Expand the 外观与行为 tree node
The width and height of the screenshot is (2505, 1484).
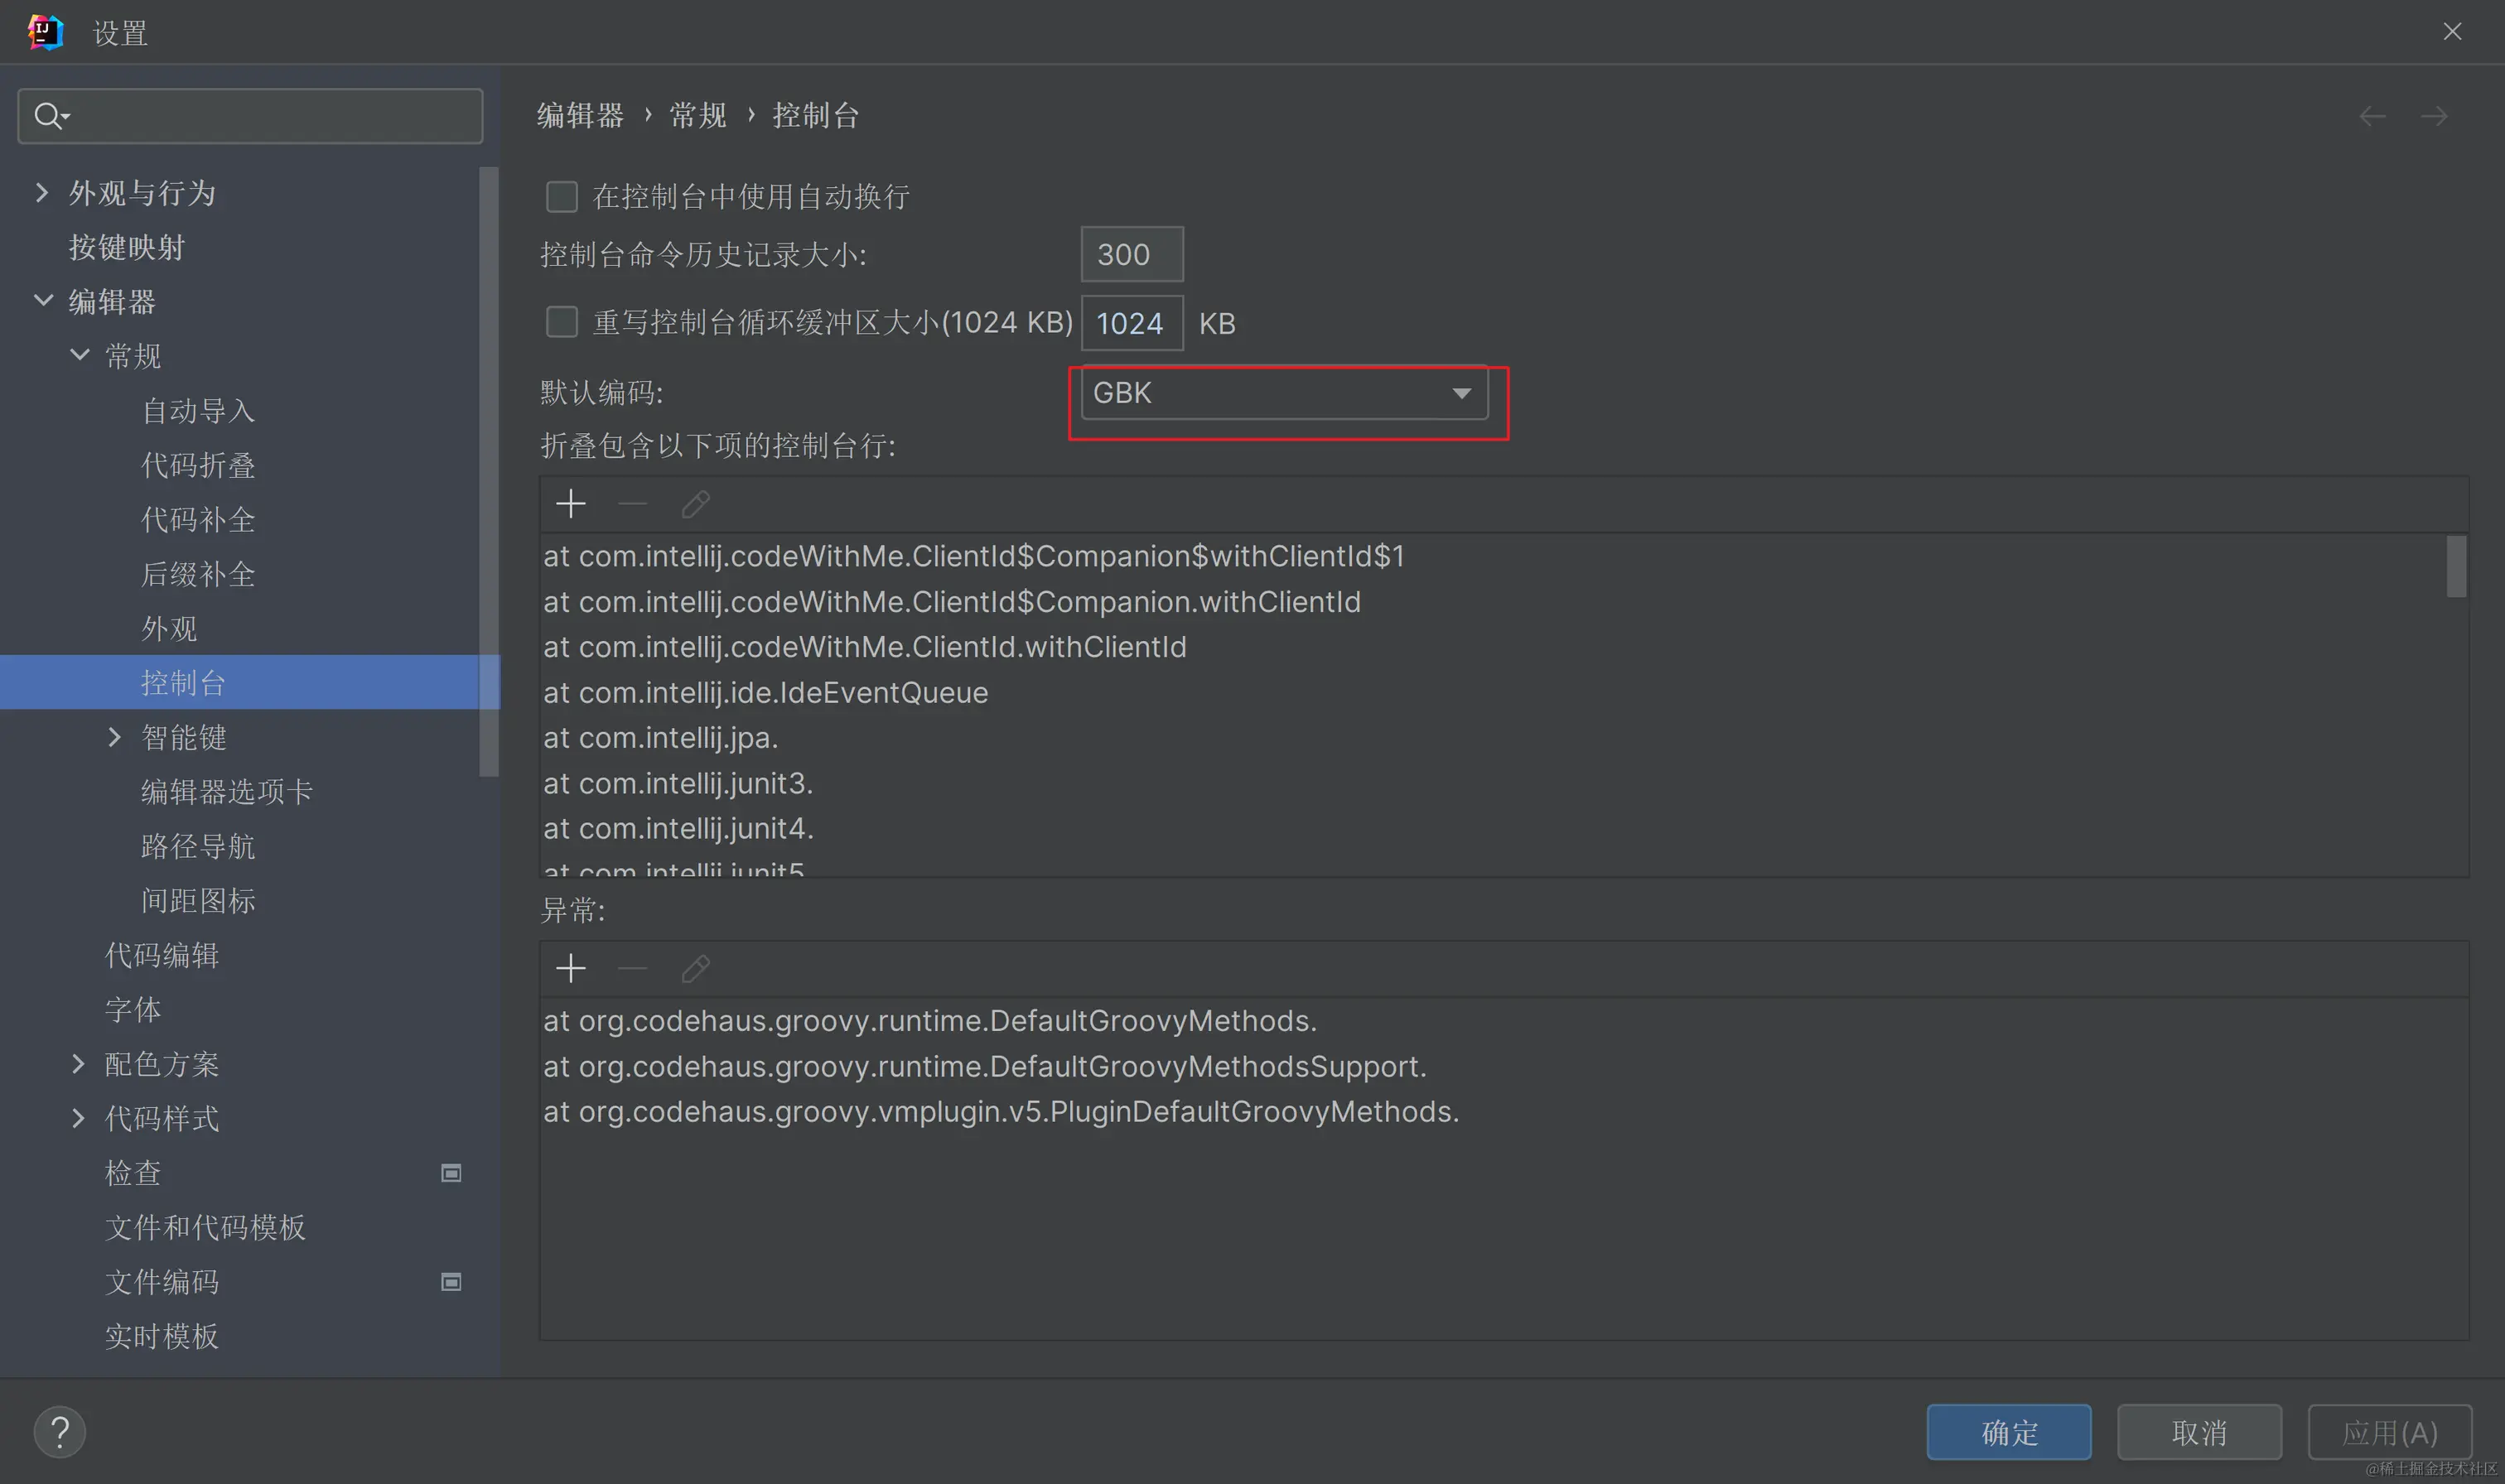(x=42, y=192)
